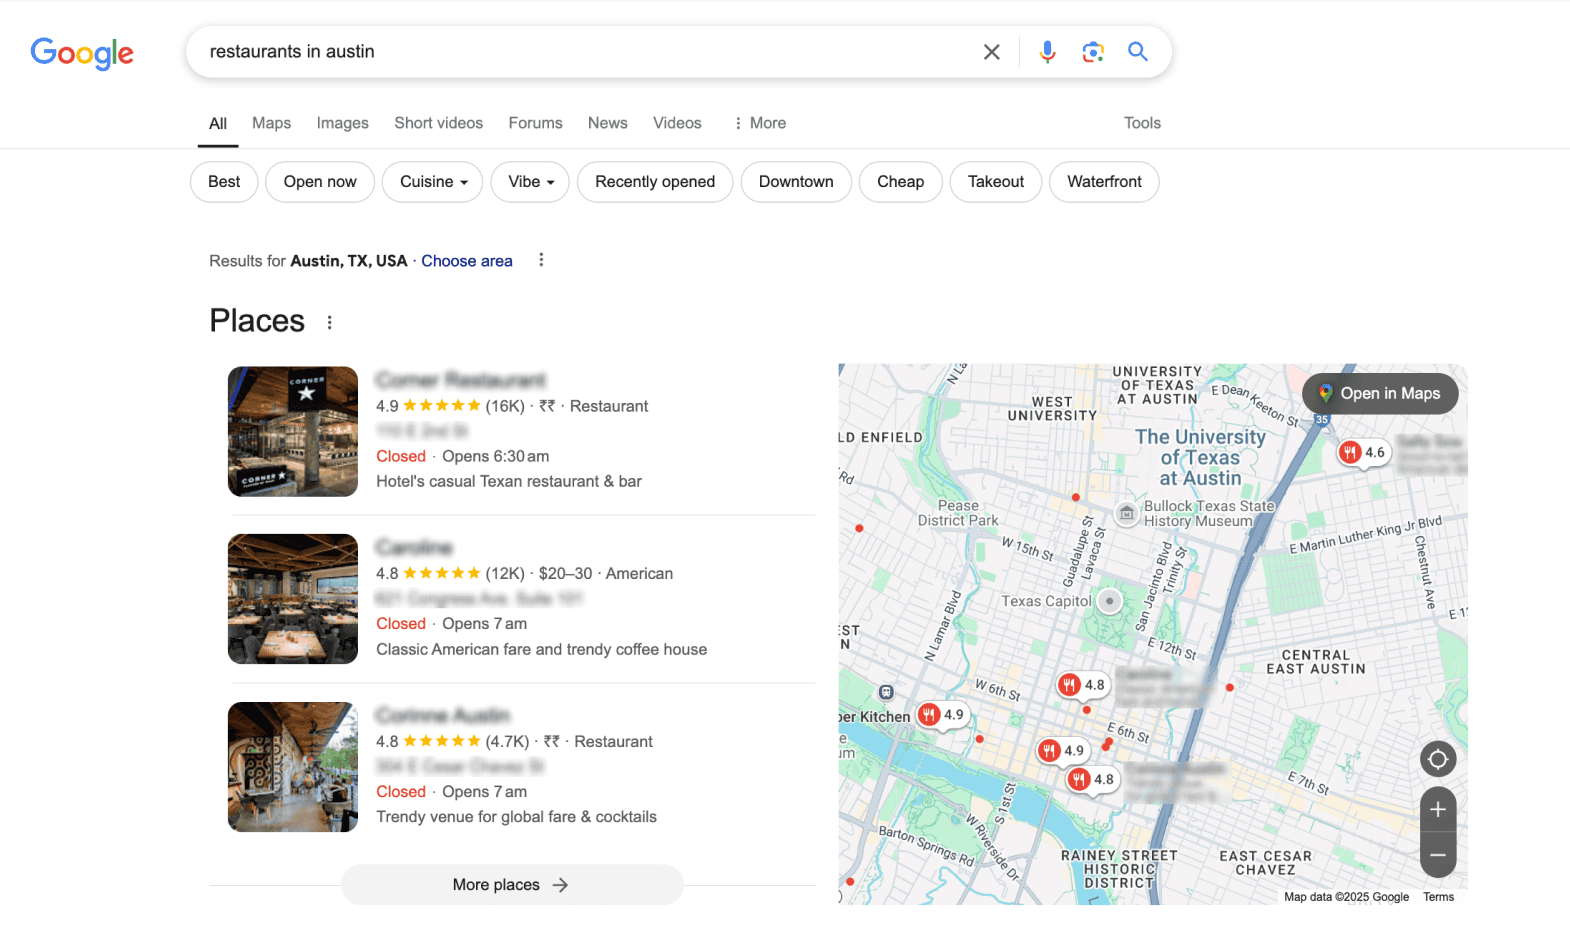The height and width of the screenshot is (944, 1570).
Task: Click the transit station icon on the map
Action: coord(886,692)
